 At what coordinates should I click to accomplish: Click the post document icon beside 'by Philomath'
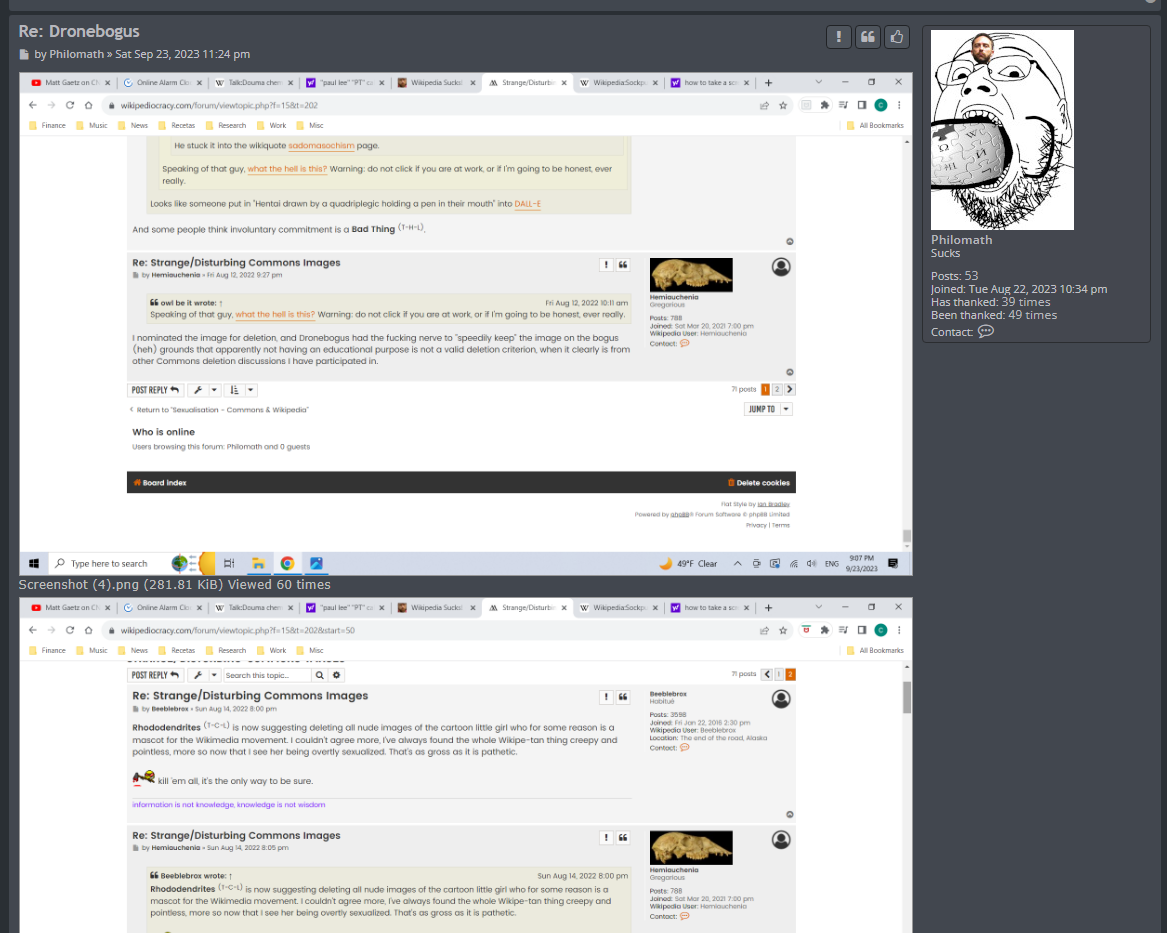(24, 54)
